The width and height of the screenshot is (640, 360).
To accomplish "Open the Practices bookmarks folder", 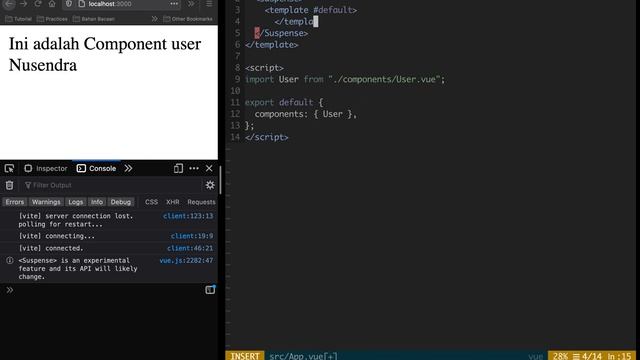I will click(x=52, y=19).
